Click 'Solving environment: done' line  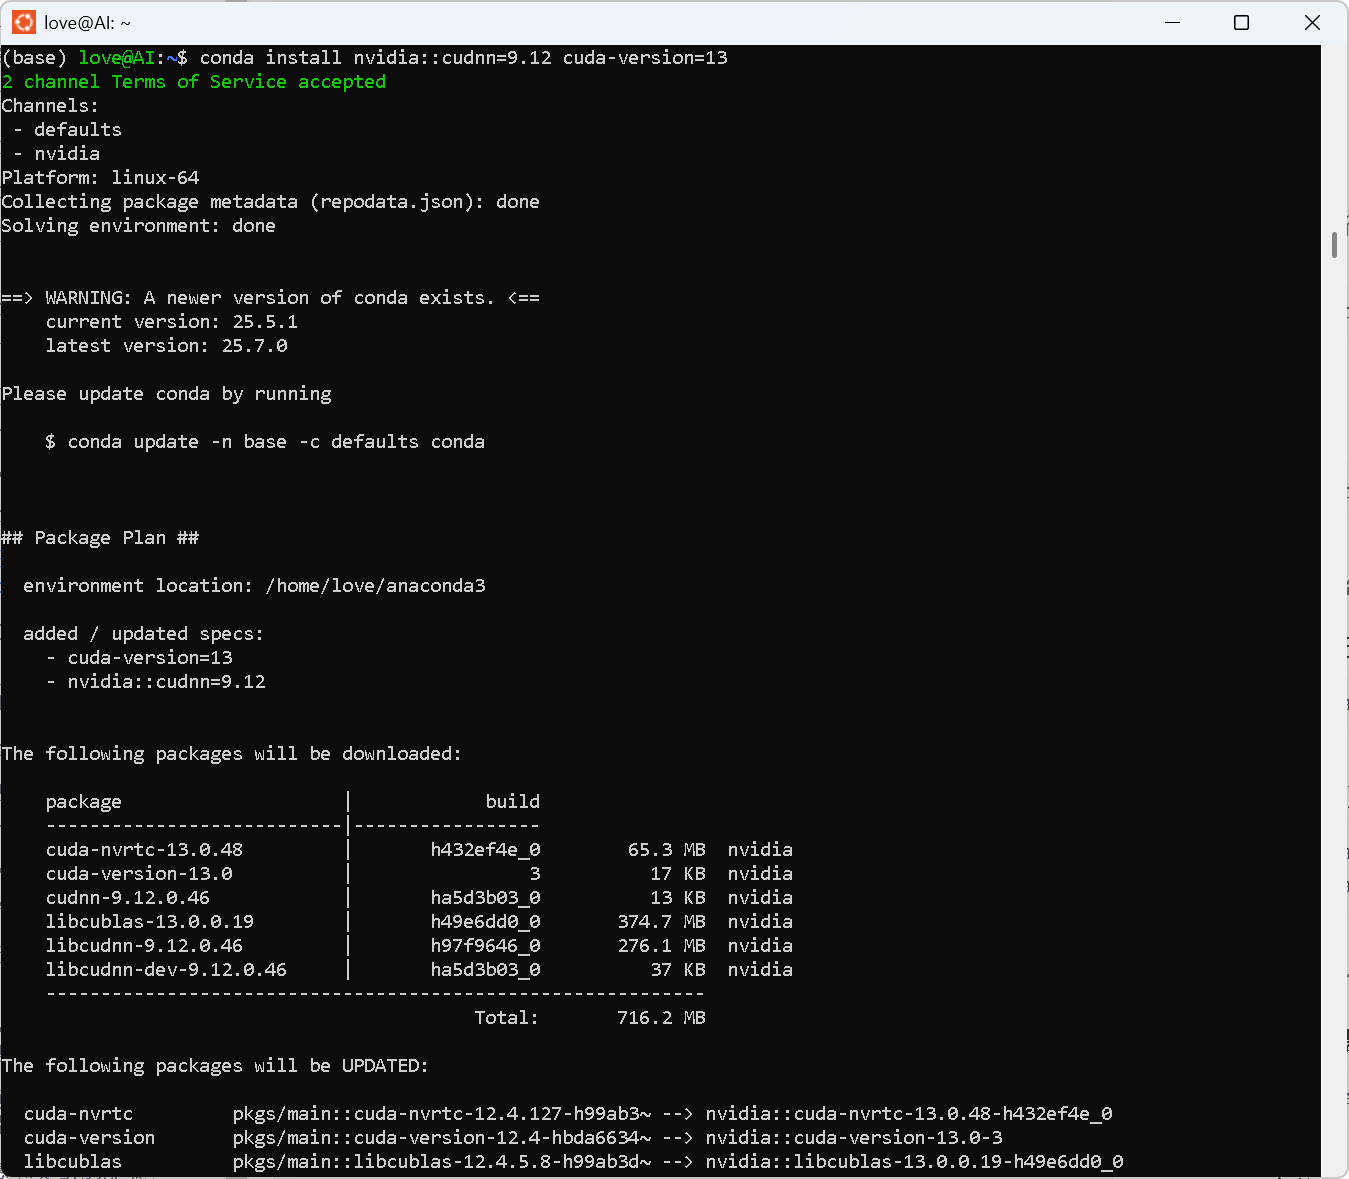point(139,226)
